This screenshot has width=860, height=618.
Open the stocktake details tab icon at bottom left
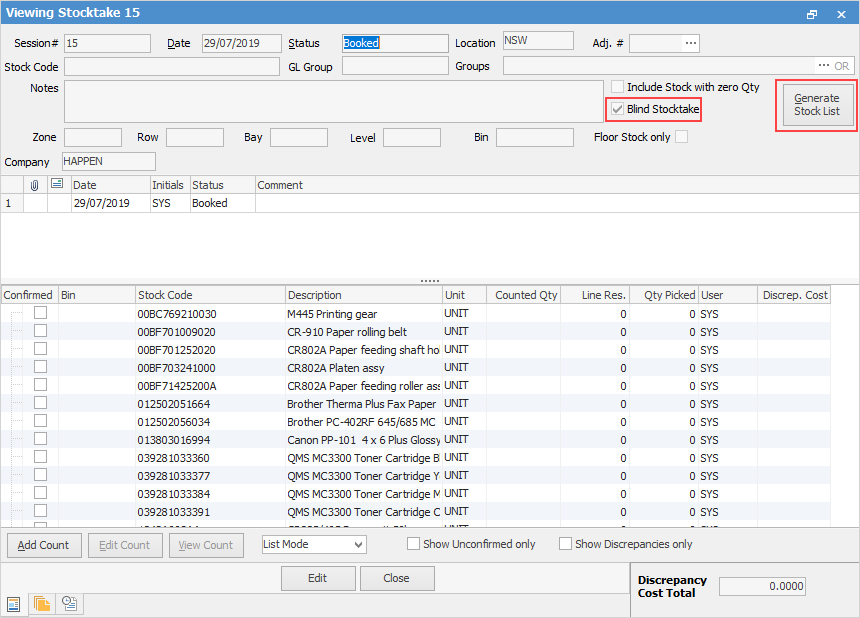click(14, 603)
